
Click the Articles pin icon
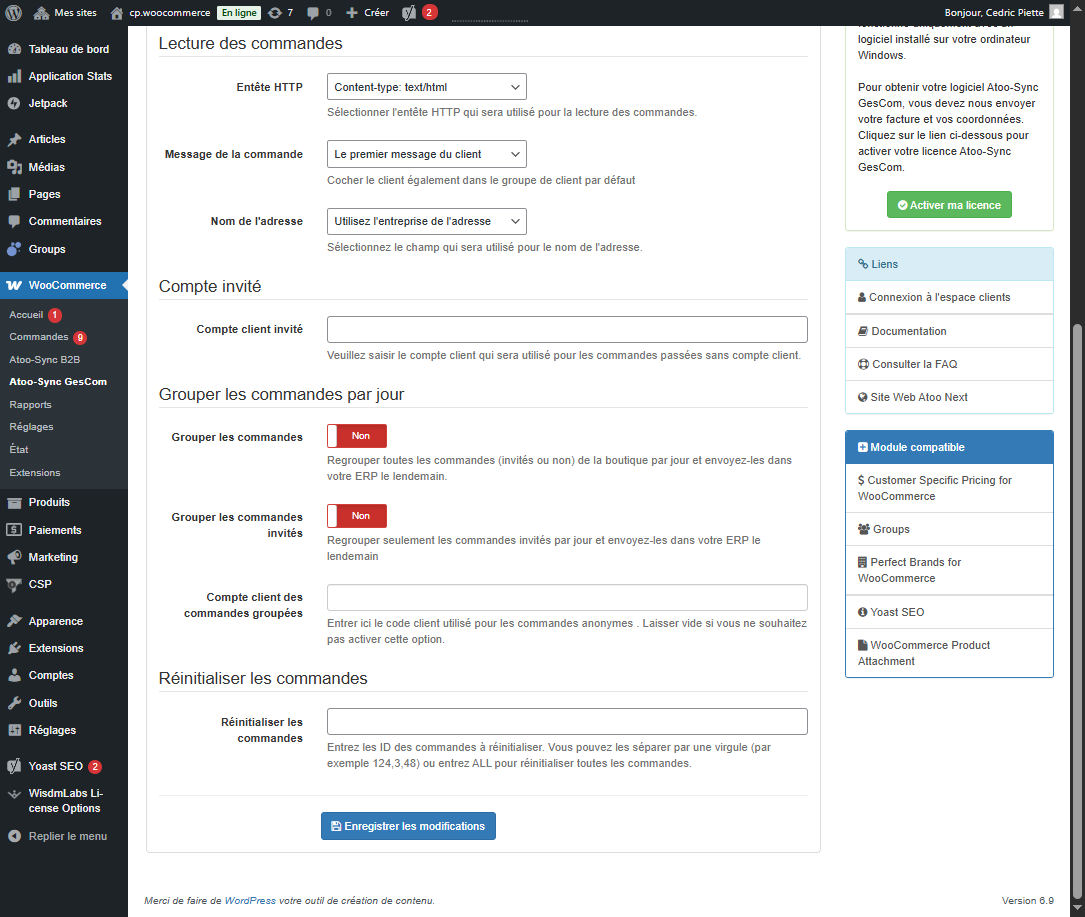click(x=14, y=139)
